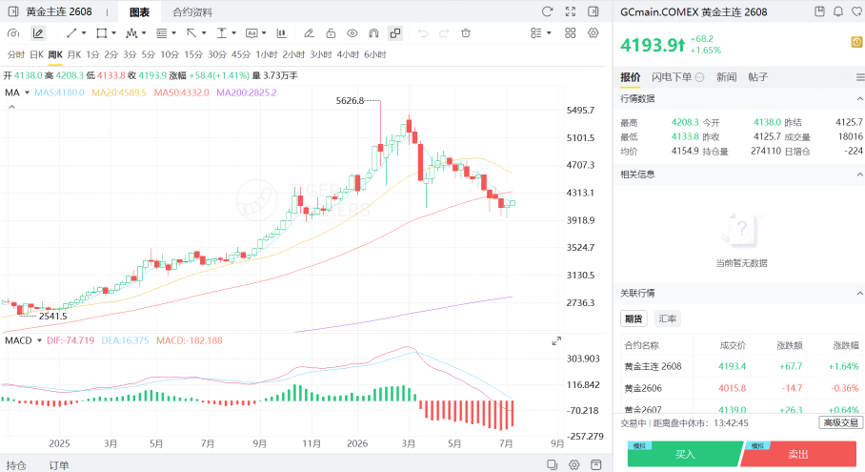Open the list layout dropdown
Screen dimensions: 865x472
click(x=541, y=33)
